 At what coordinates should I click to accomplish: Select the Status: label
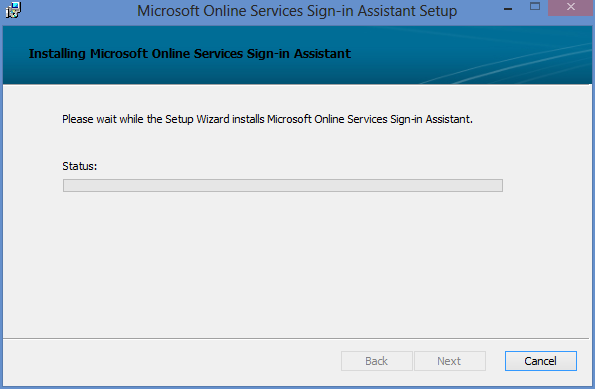pyautogui.click(x=80, y=166)
